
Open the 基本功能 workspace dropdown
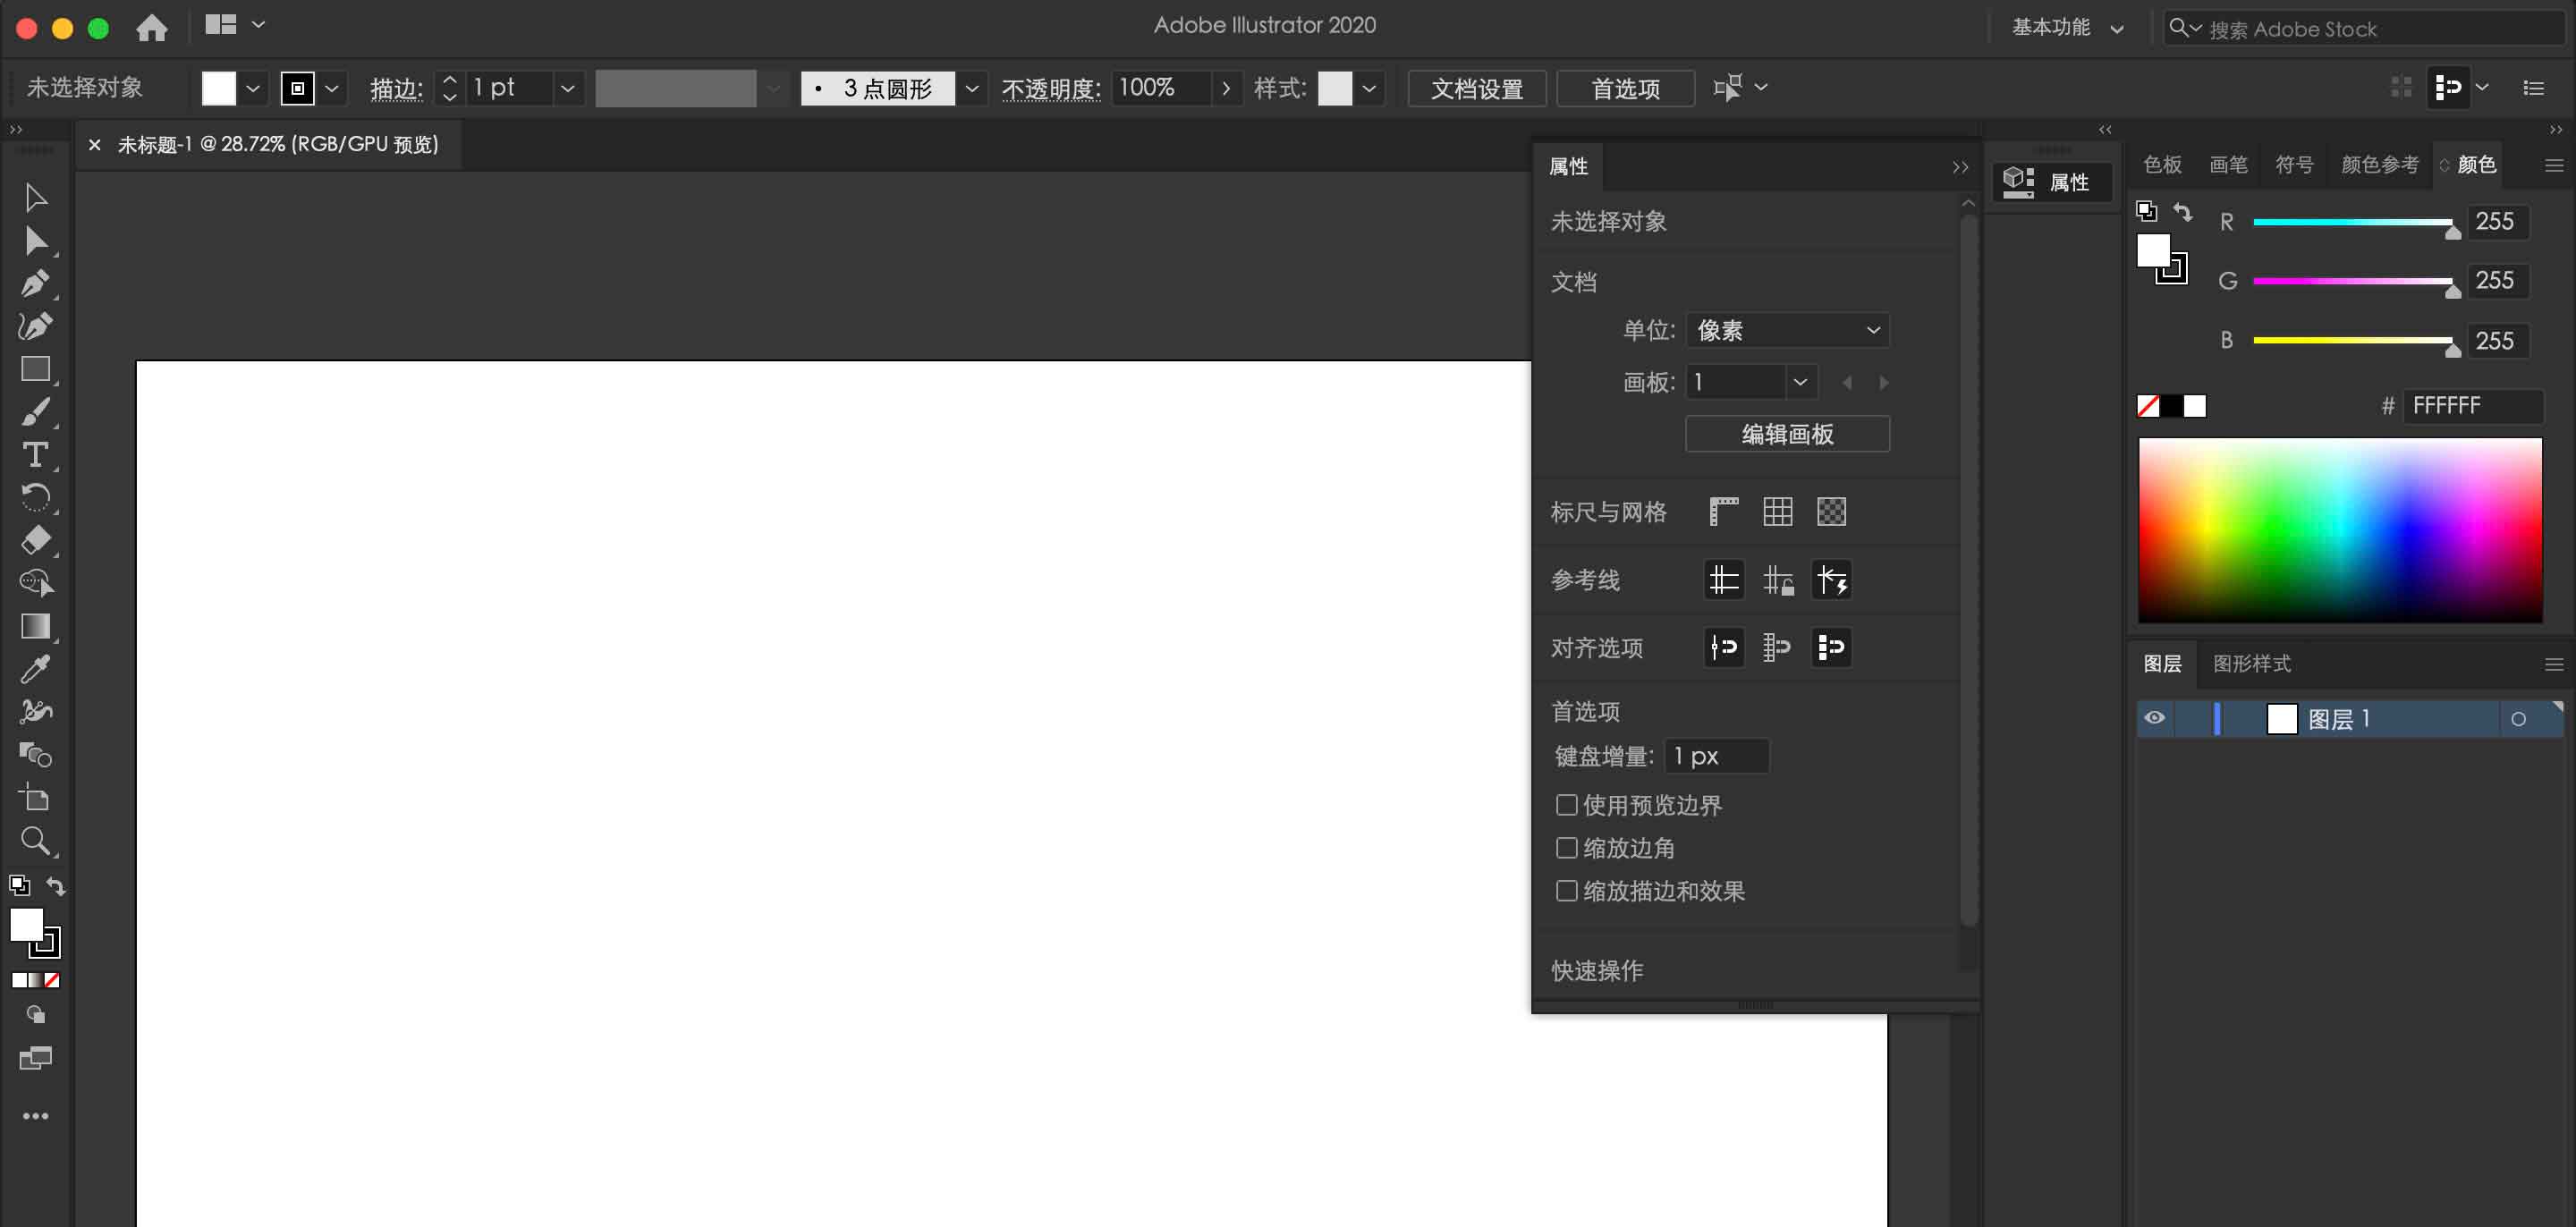2066,28
